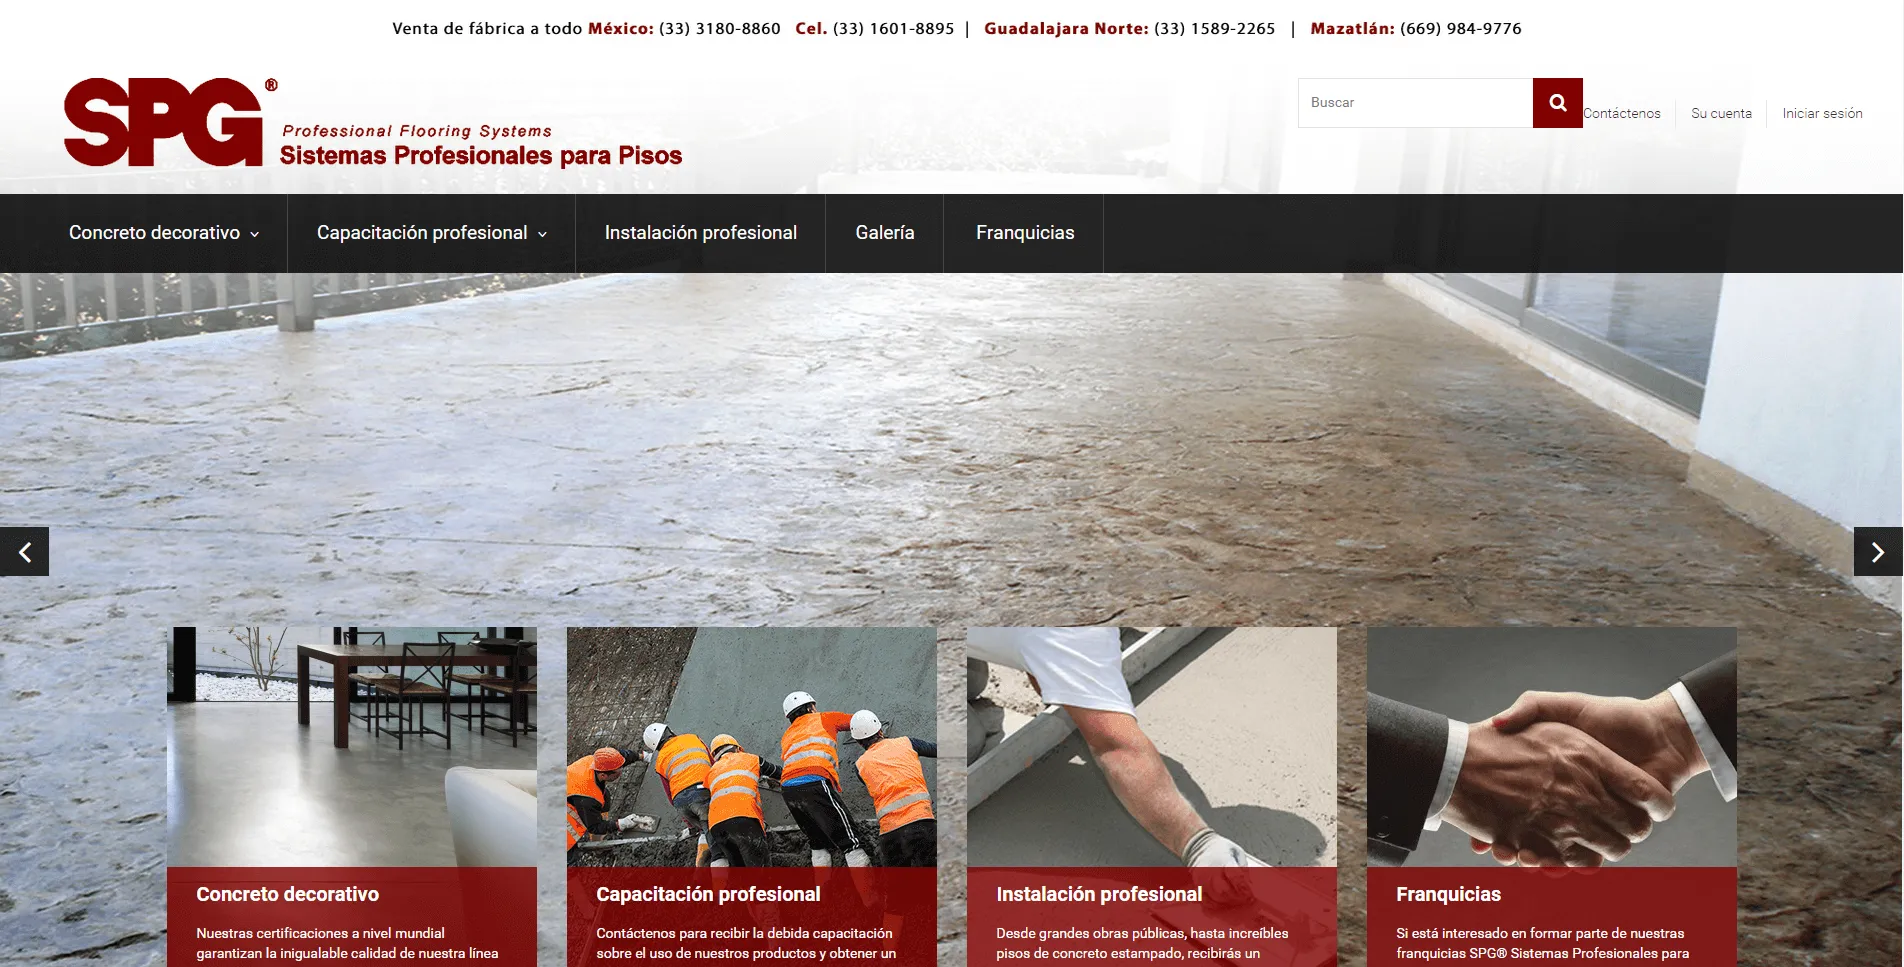Open the handshake Franquicias card image

[x=1552, y=747]
